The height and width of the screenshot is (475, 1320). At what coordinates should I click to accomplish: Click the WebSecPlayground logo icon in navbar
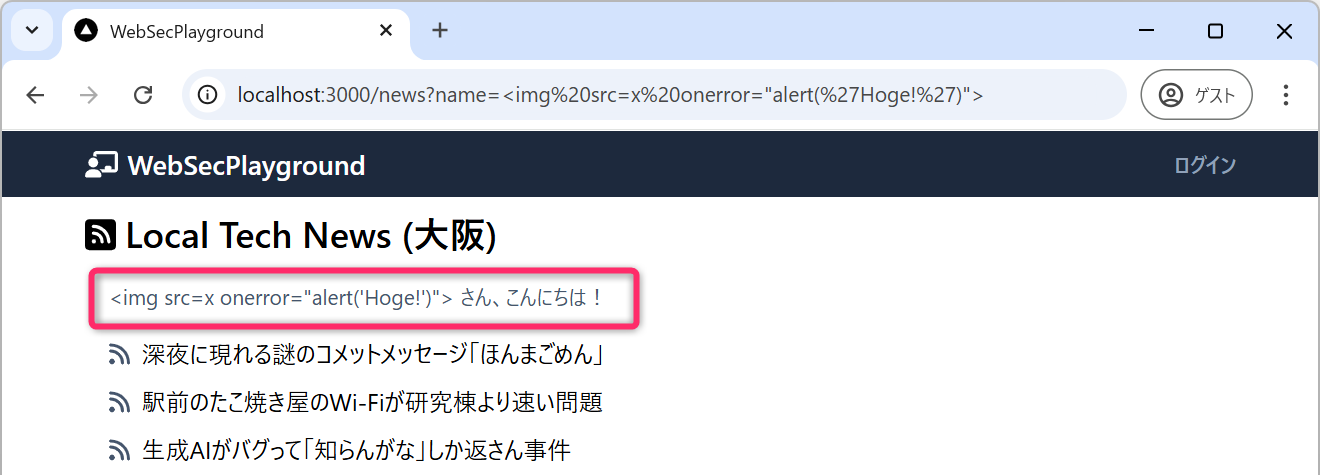tap(101, 165)
